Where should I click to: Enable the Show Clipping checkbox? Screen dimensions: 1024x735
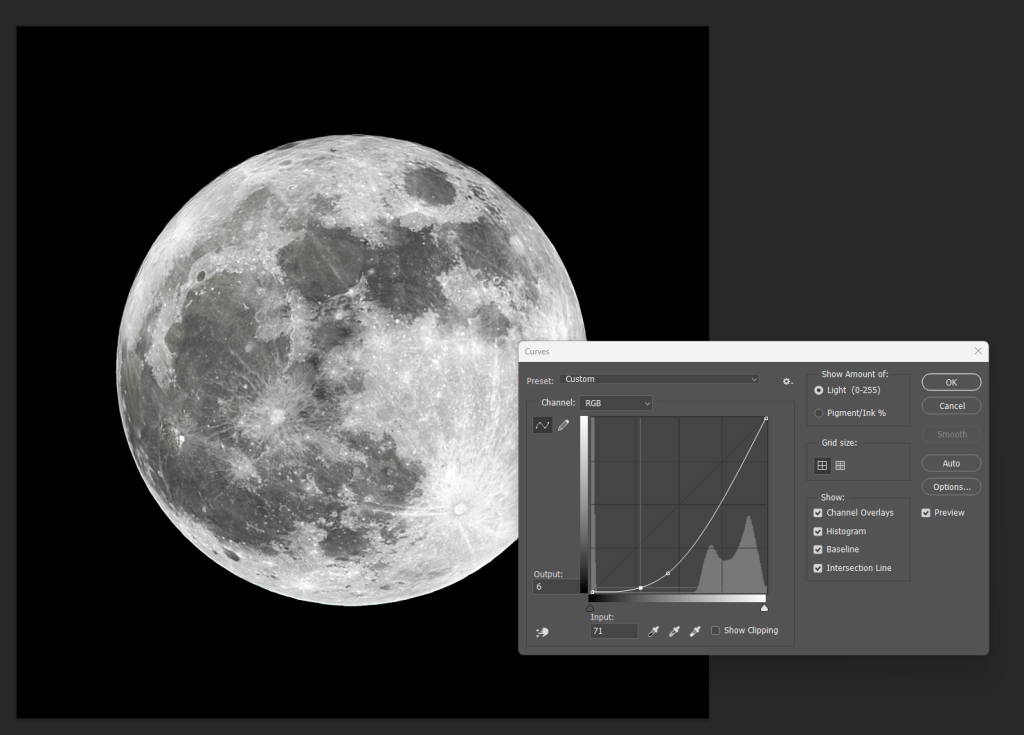point(715,631)
